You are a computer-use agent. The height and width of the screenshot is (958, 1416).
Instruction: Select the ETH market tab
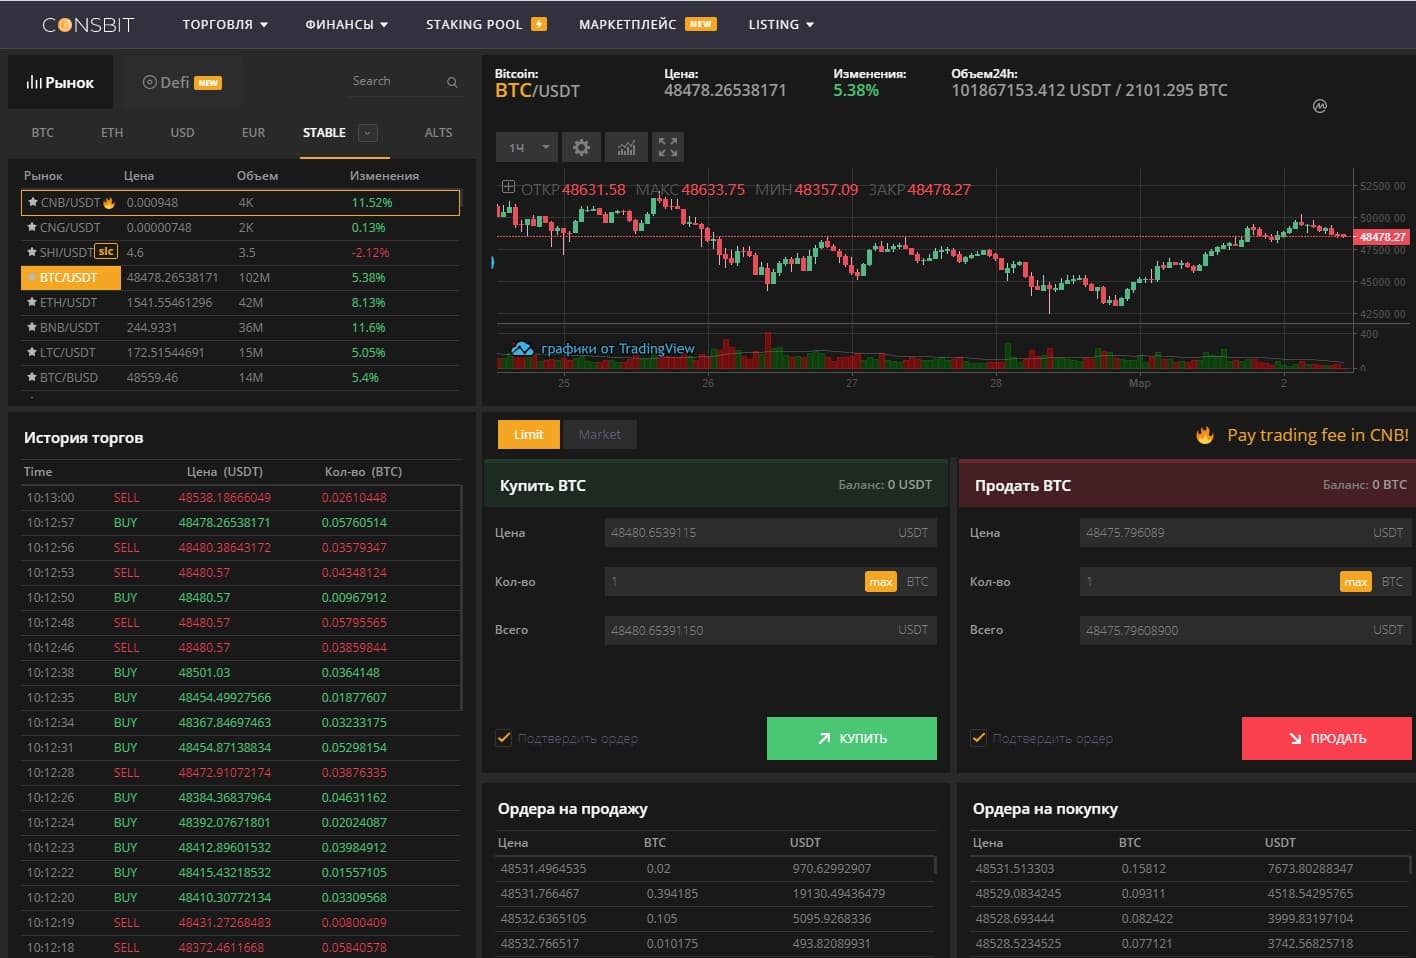tap(112, 133)
